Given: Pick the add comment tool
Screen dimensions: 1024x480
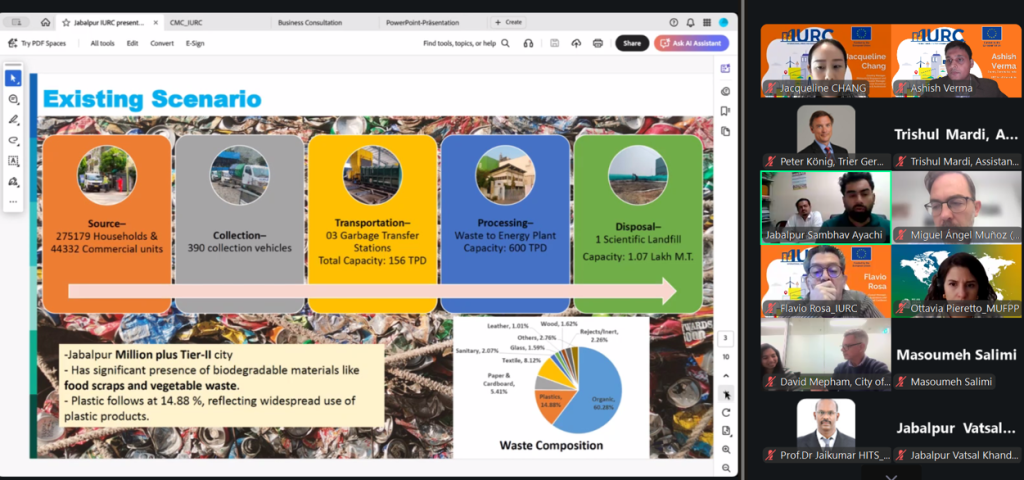Looking at the screenshot, I should pos(13,99).
